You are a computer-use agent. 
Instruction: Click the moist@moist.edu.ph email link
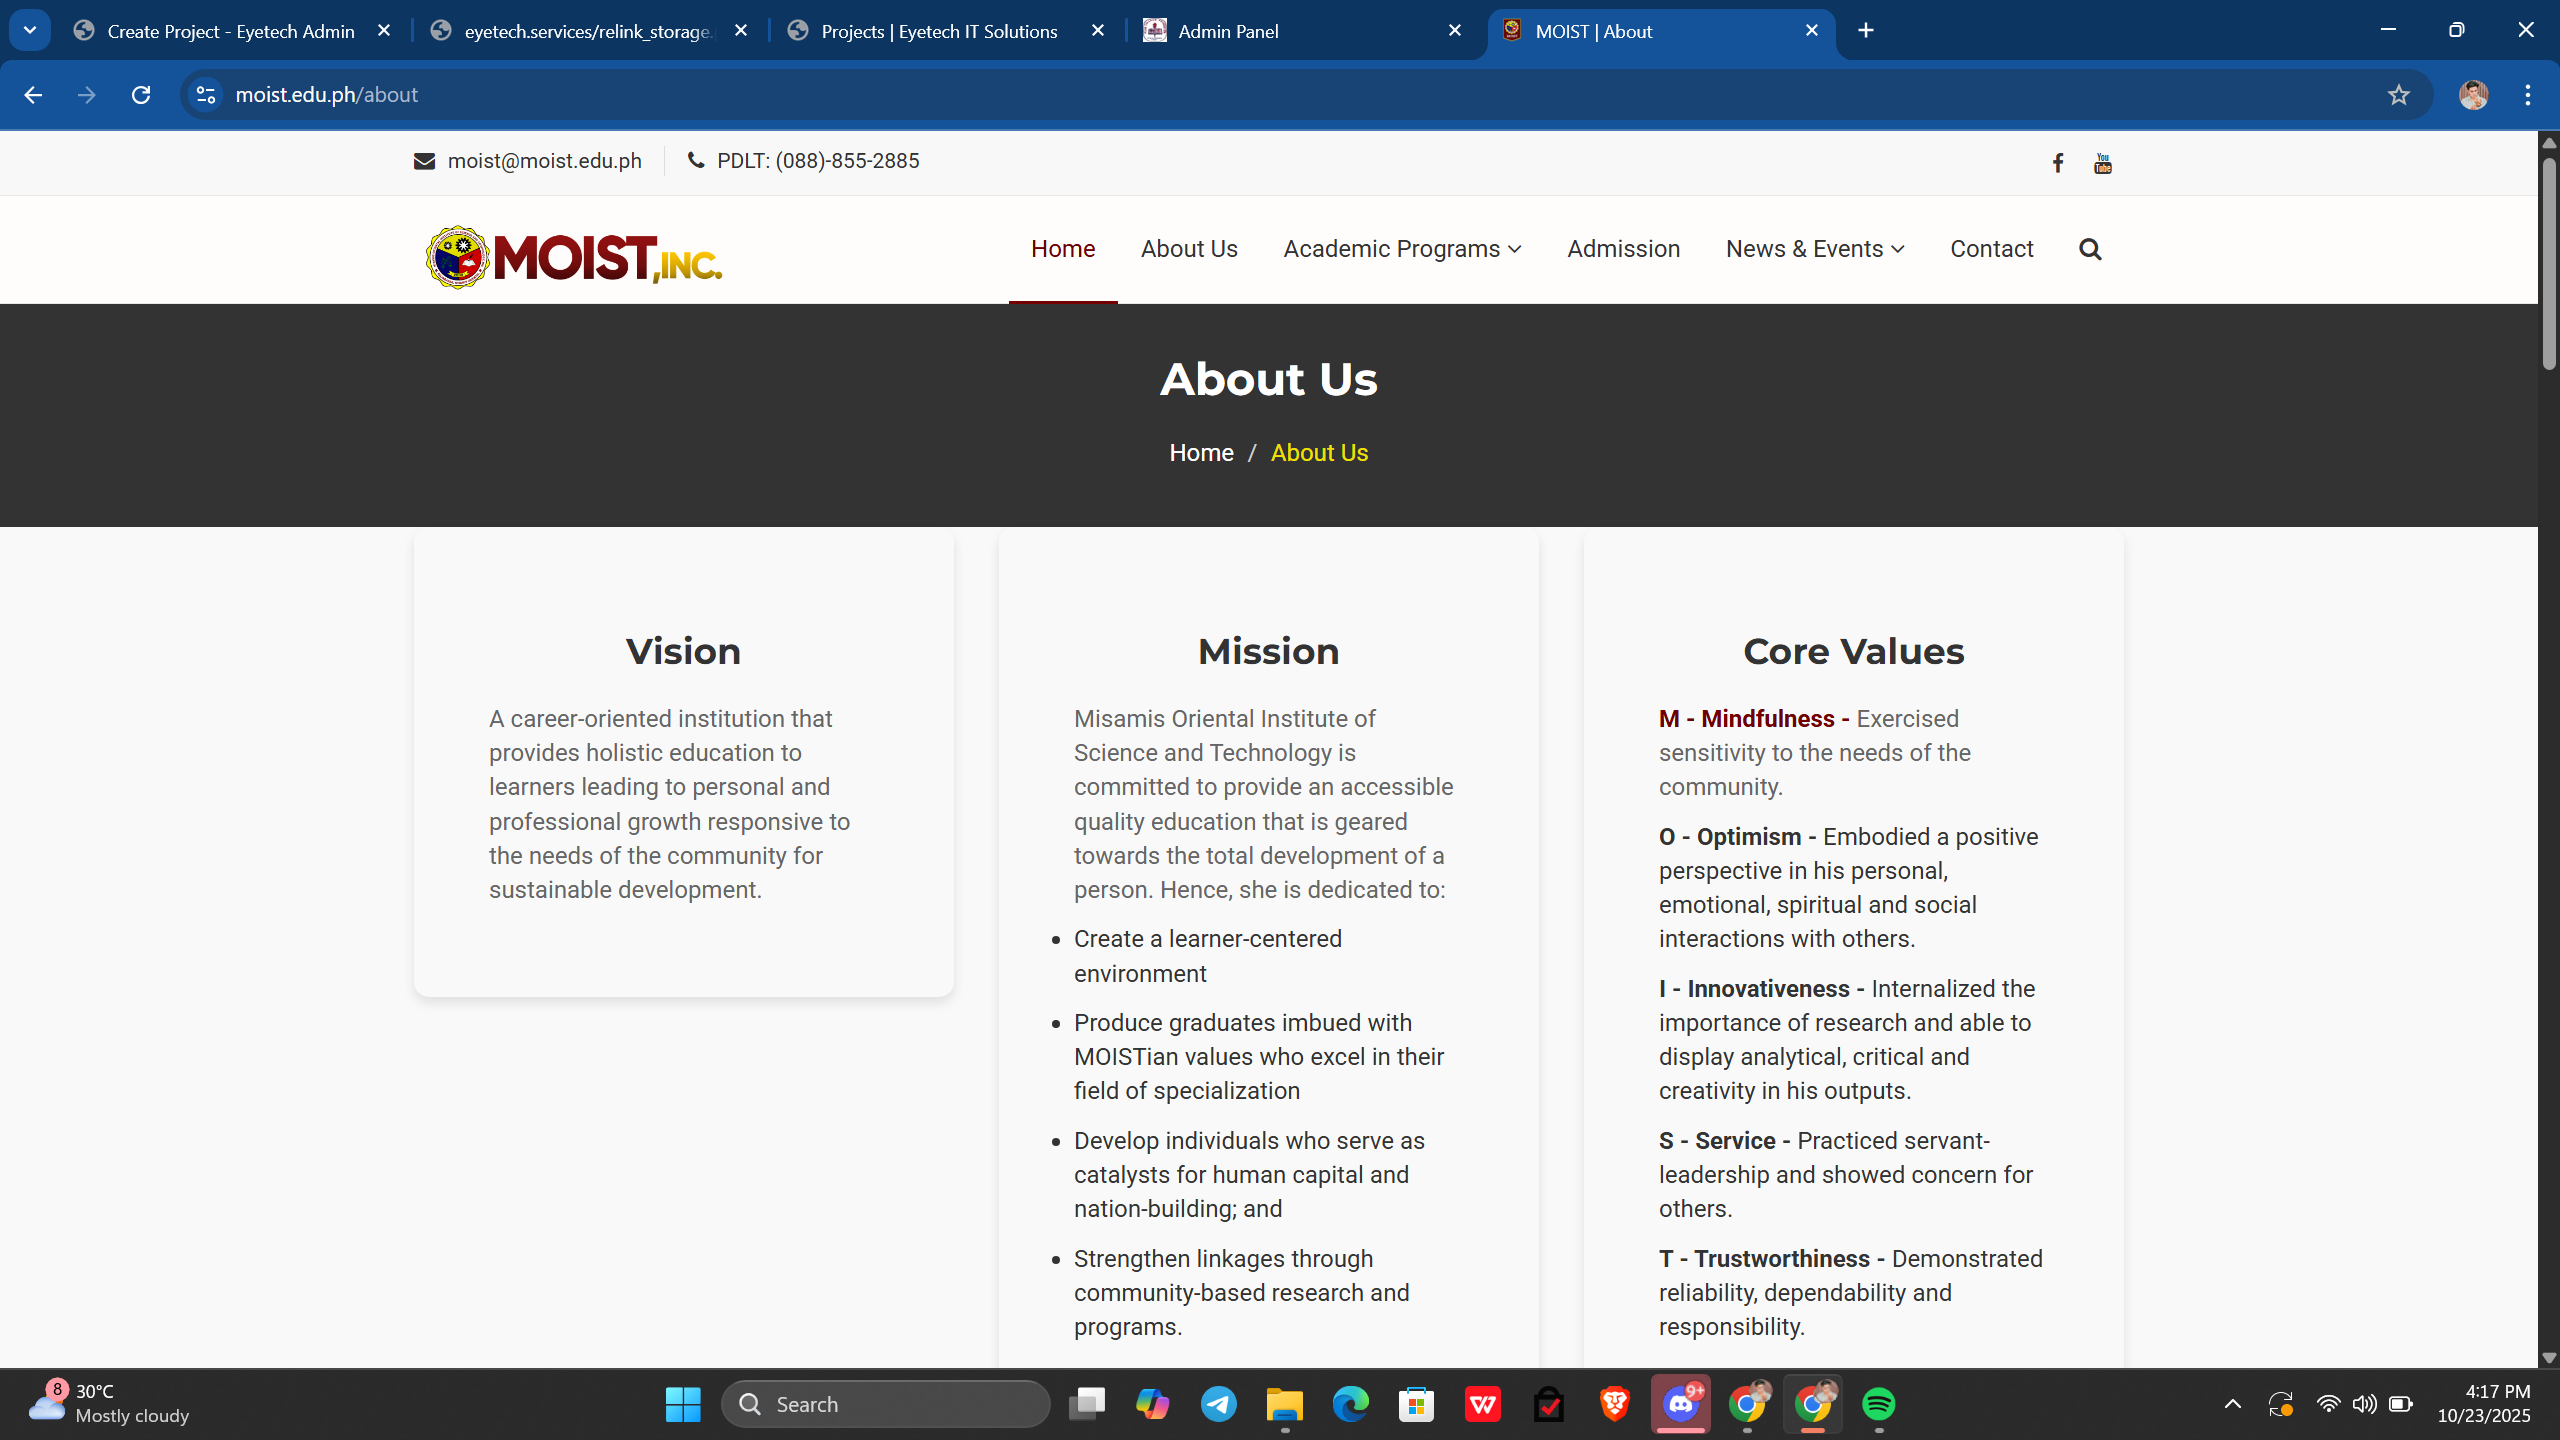[544, 161]
